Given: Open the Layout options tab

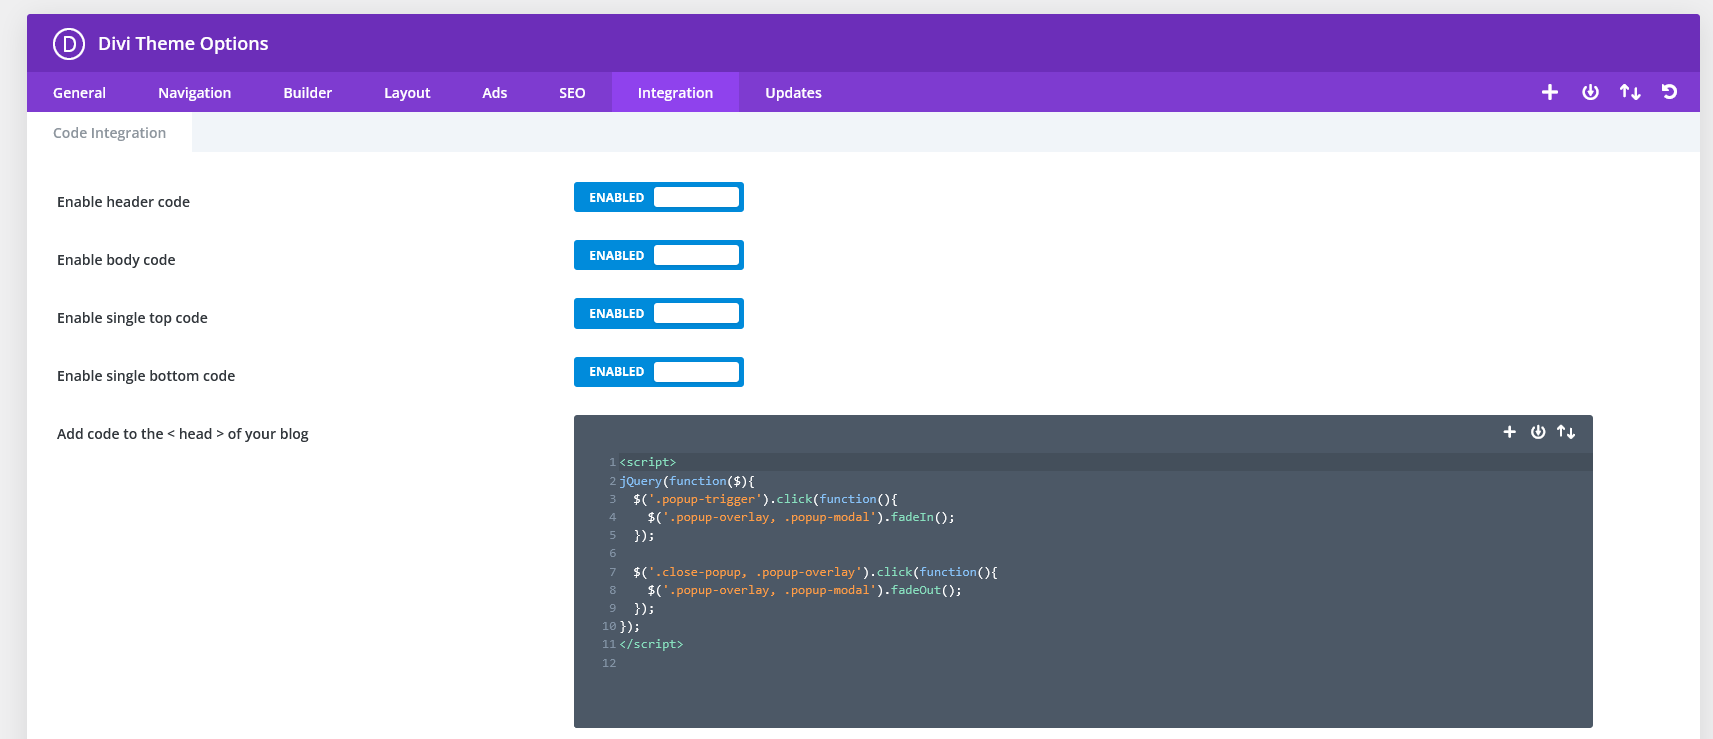Looking at the screenshot, I should tap(407, 93).
